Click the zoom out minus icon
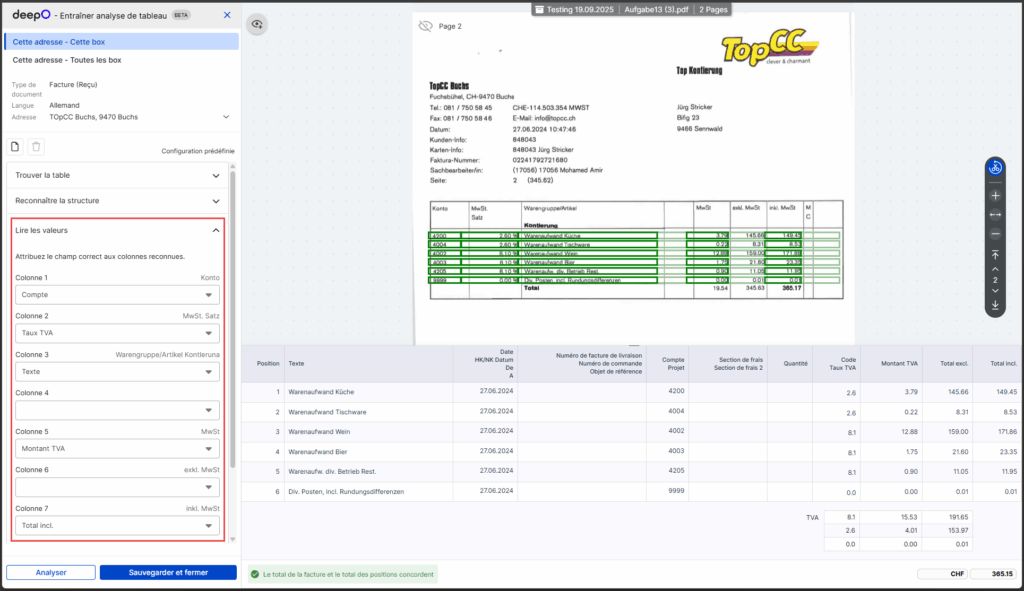Image resolution: width=1024 pixels, height=591 pixels. point(995,233)
